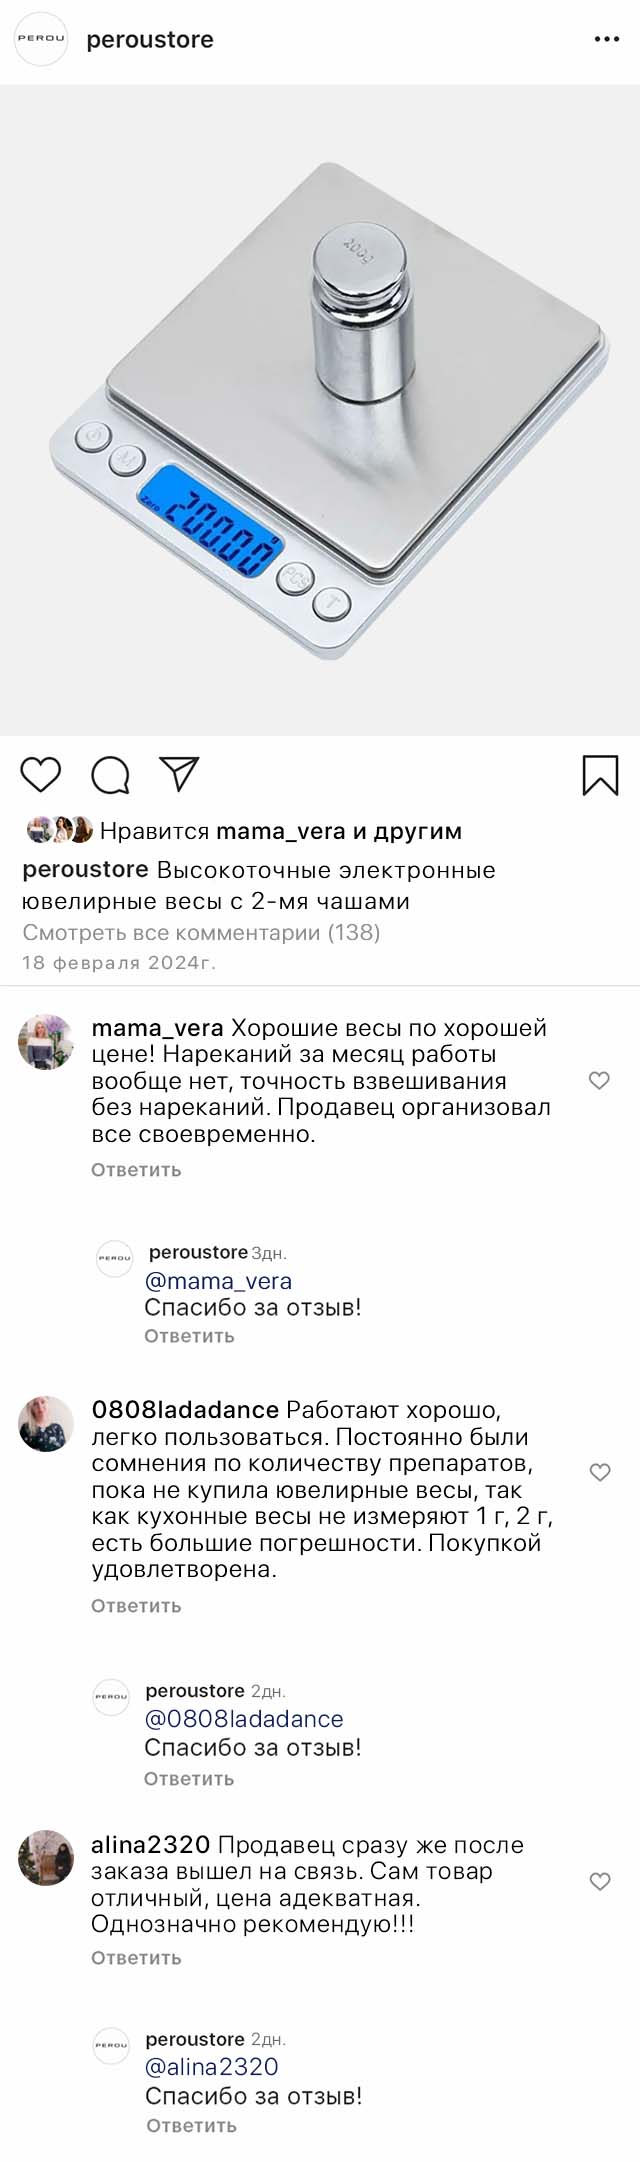Expand all 138 comments
The width and height of the screenshot is (640, 2162).
201,932
